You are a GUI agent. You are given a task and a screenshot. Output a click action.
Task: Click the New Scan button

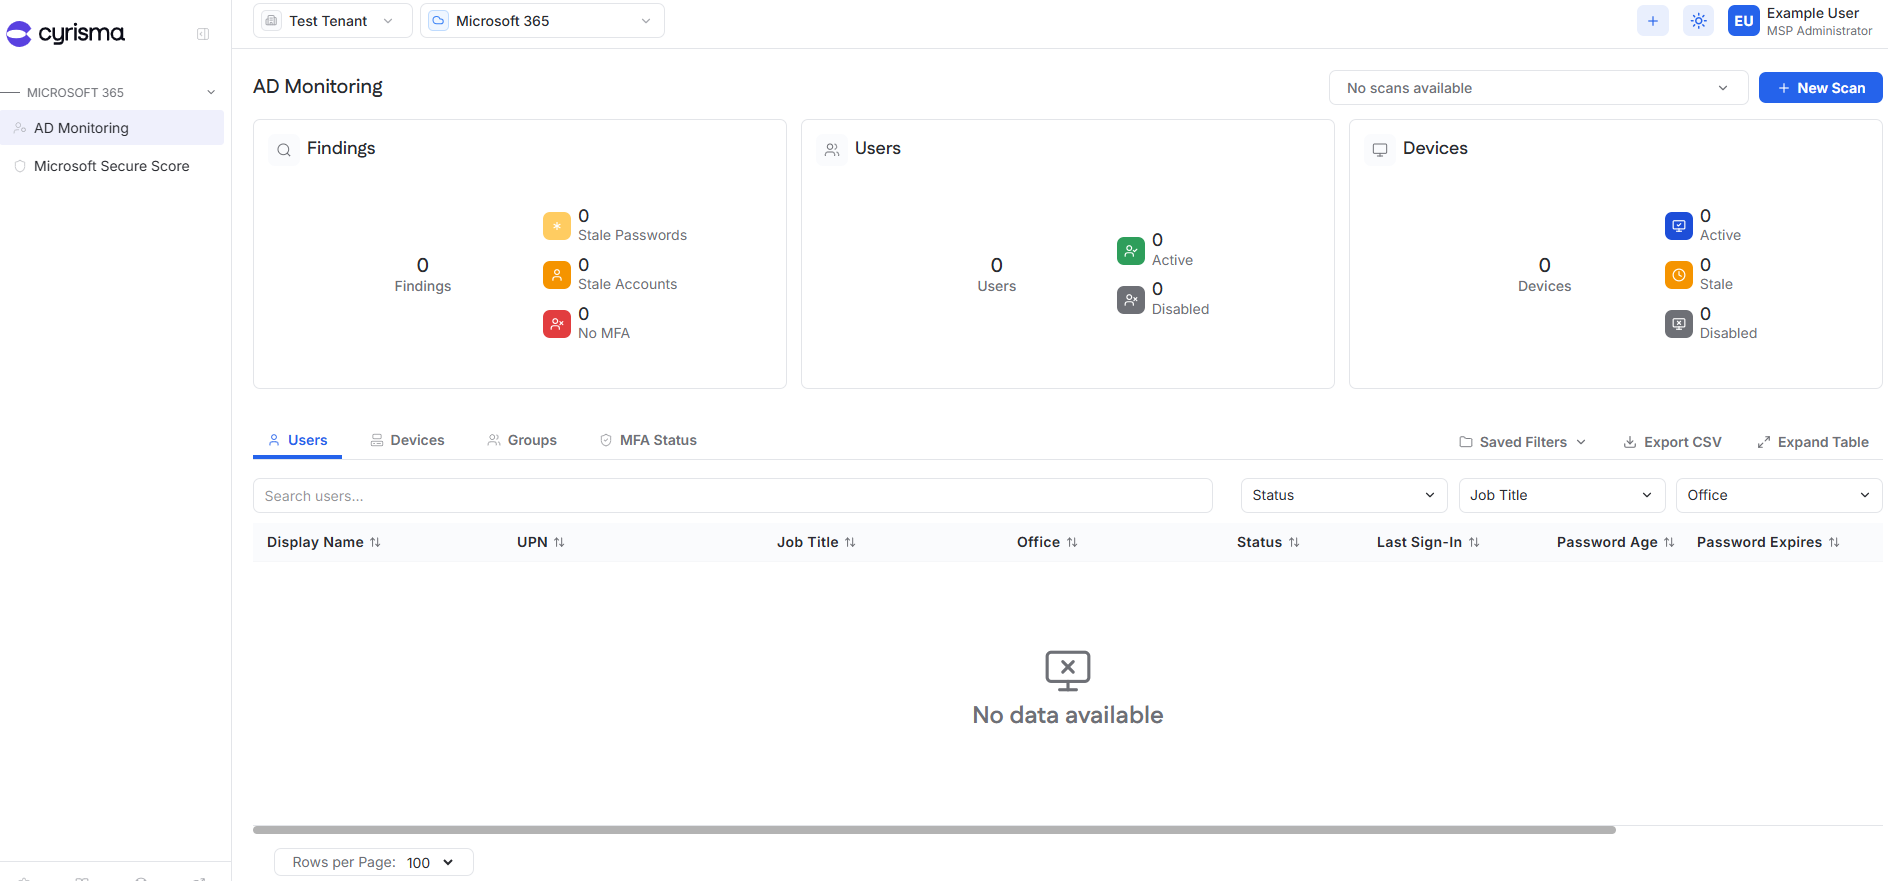pyautogui.click(x=1820, y=88)
